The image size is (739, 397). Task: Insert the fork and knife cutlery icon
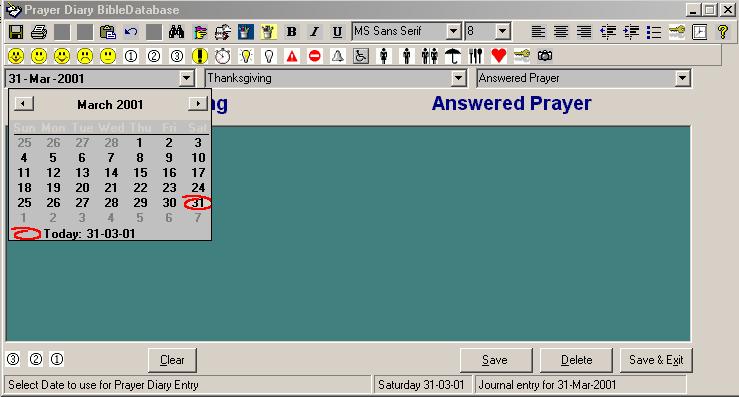point(476,56)
